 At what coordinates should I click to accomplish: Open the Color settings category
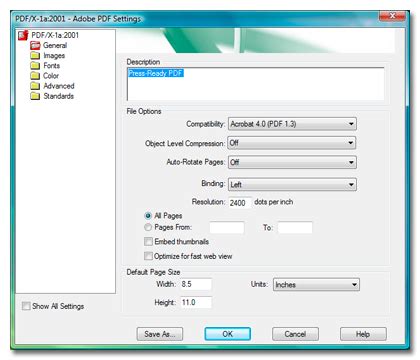[x=51, y=76]
